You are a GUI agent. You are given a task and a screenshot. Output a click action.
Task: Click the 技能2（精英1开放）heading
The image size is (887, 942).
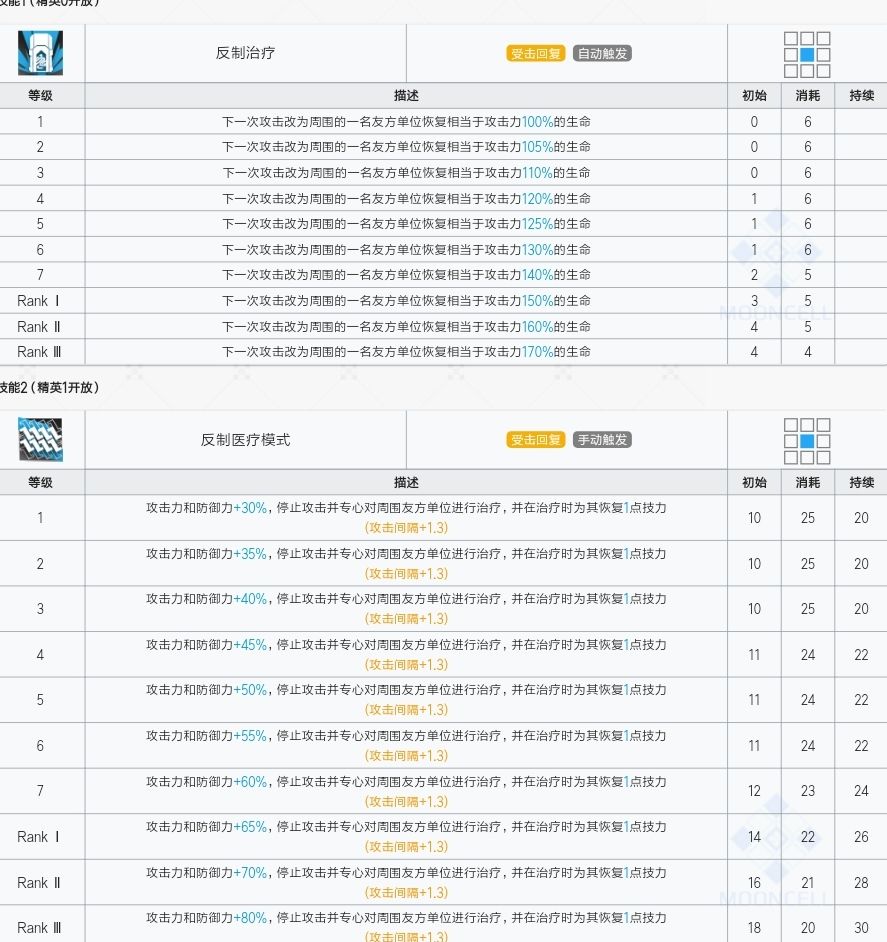click(x=49, y=387)
